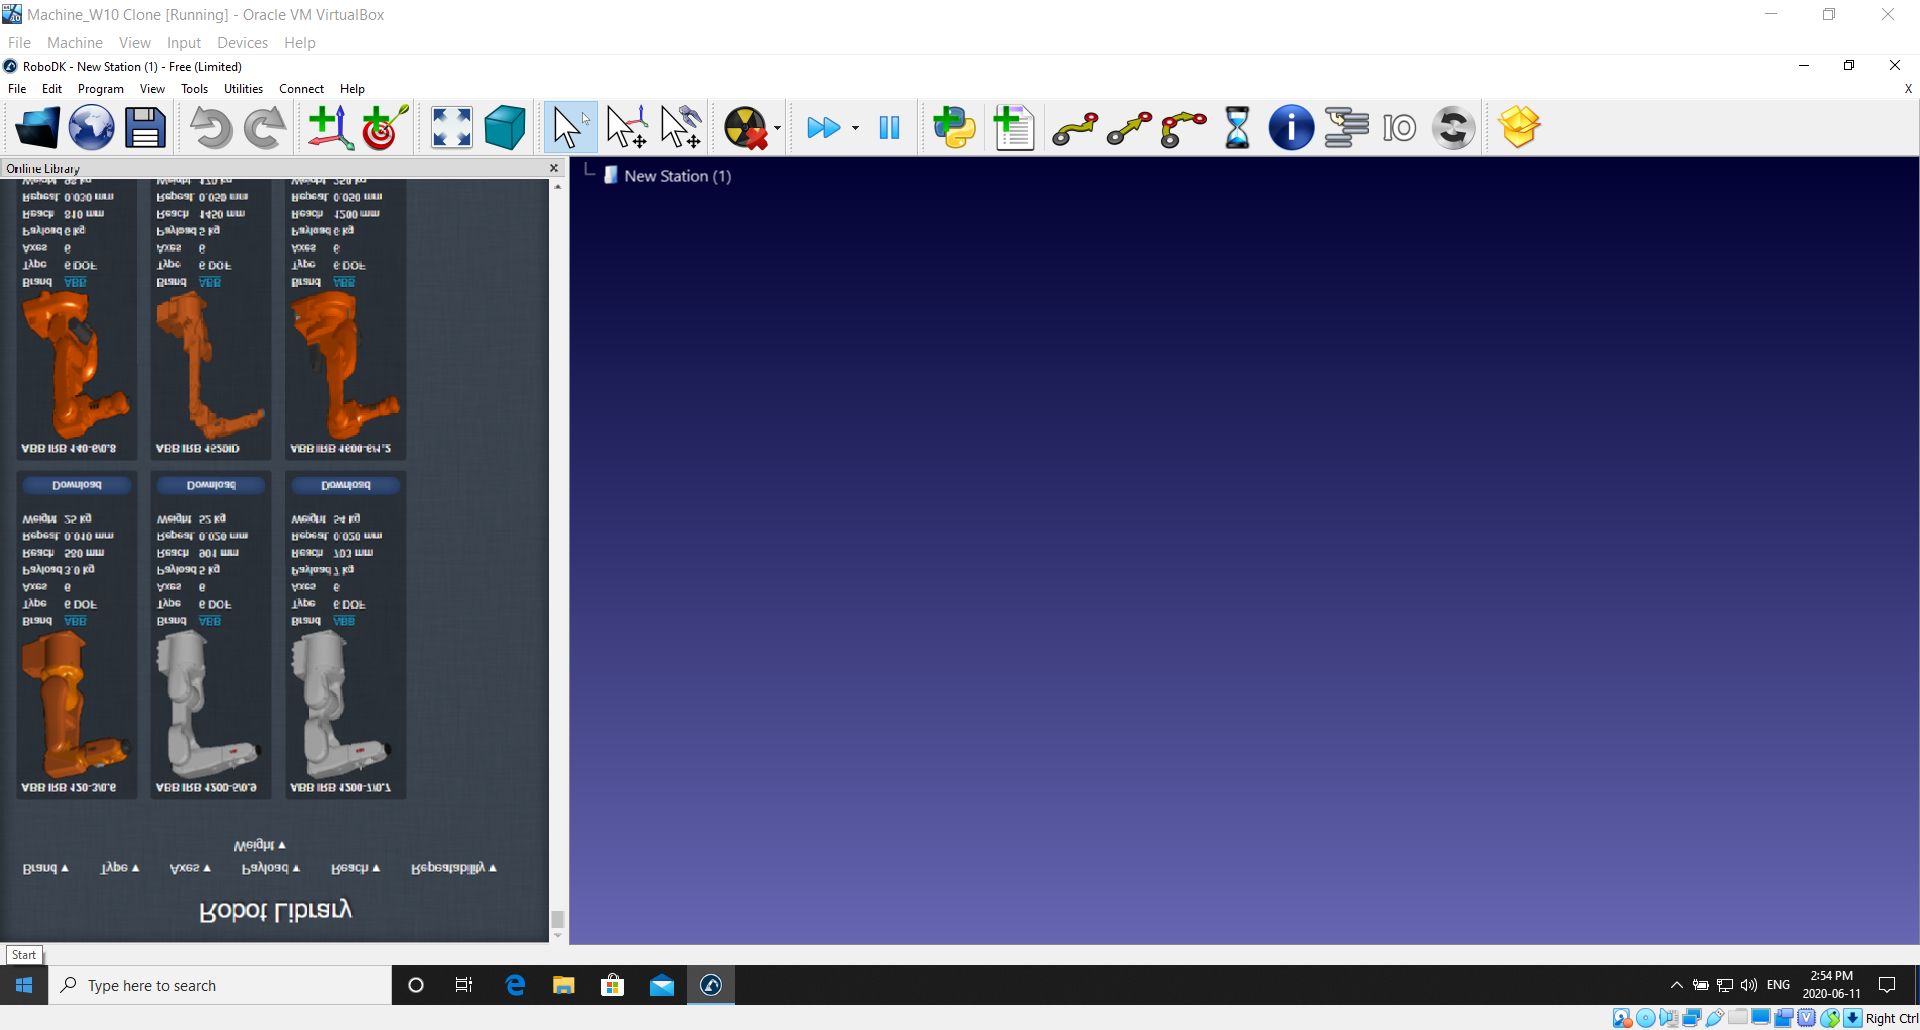
Task: Toggle fast simulation with the double-arrow icon
Action: pyautogui.click(x=823, y=128)
